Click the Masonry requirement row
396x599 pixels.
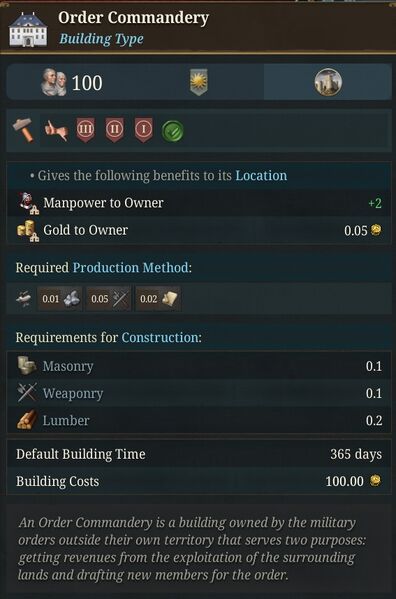pyautogui.click(x=199, y=366)
